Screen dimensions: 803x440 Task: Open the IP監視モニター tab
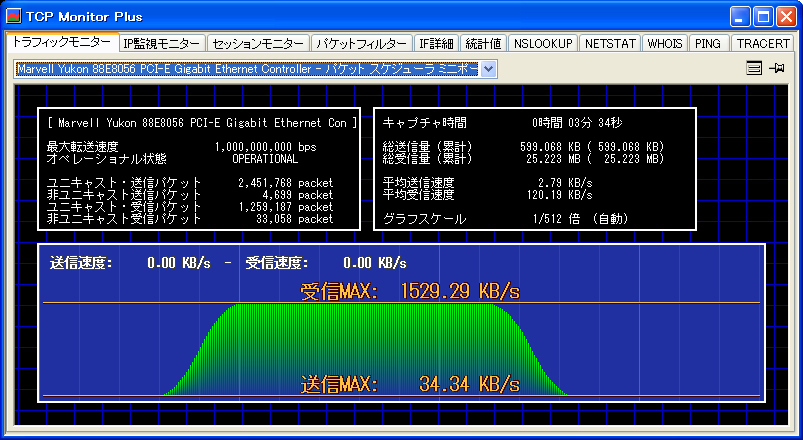coord(162,44)
